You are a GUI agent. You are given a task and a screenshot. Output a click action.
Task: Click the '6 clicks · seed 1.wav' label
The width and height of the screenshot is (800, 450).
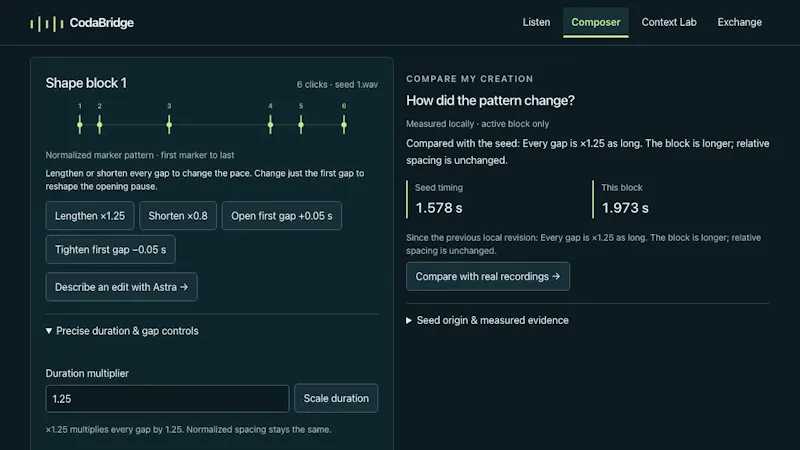337,85
